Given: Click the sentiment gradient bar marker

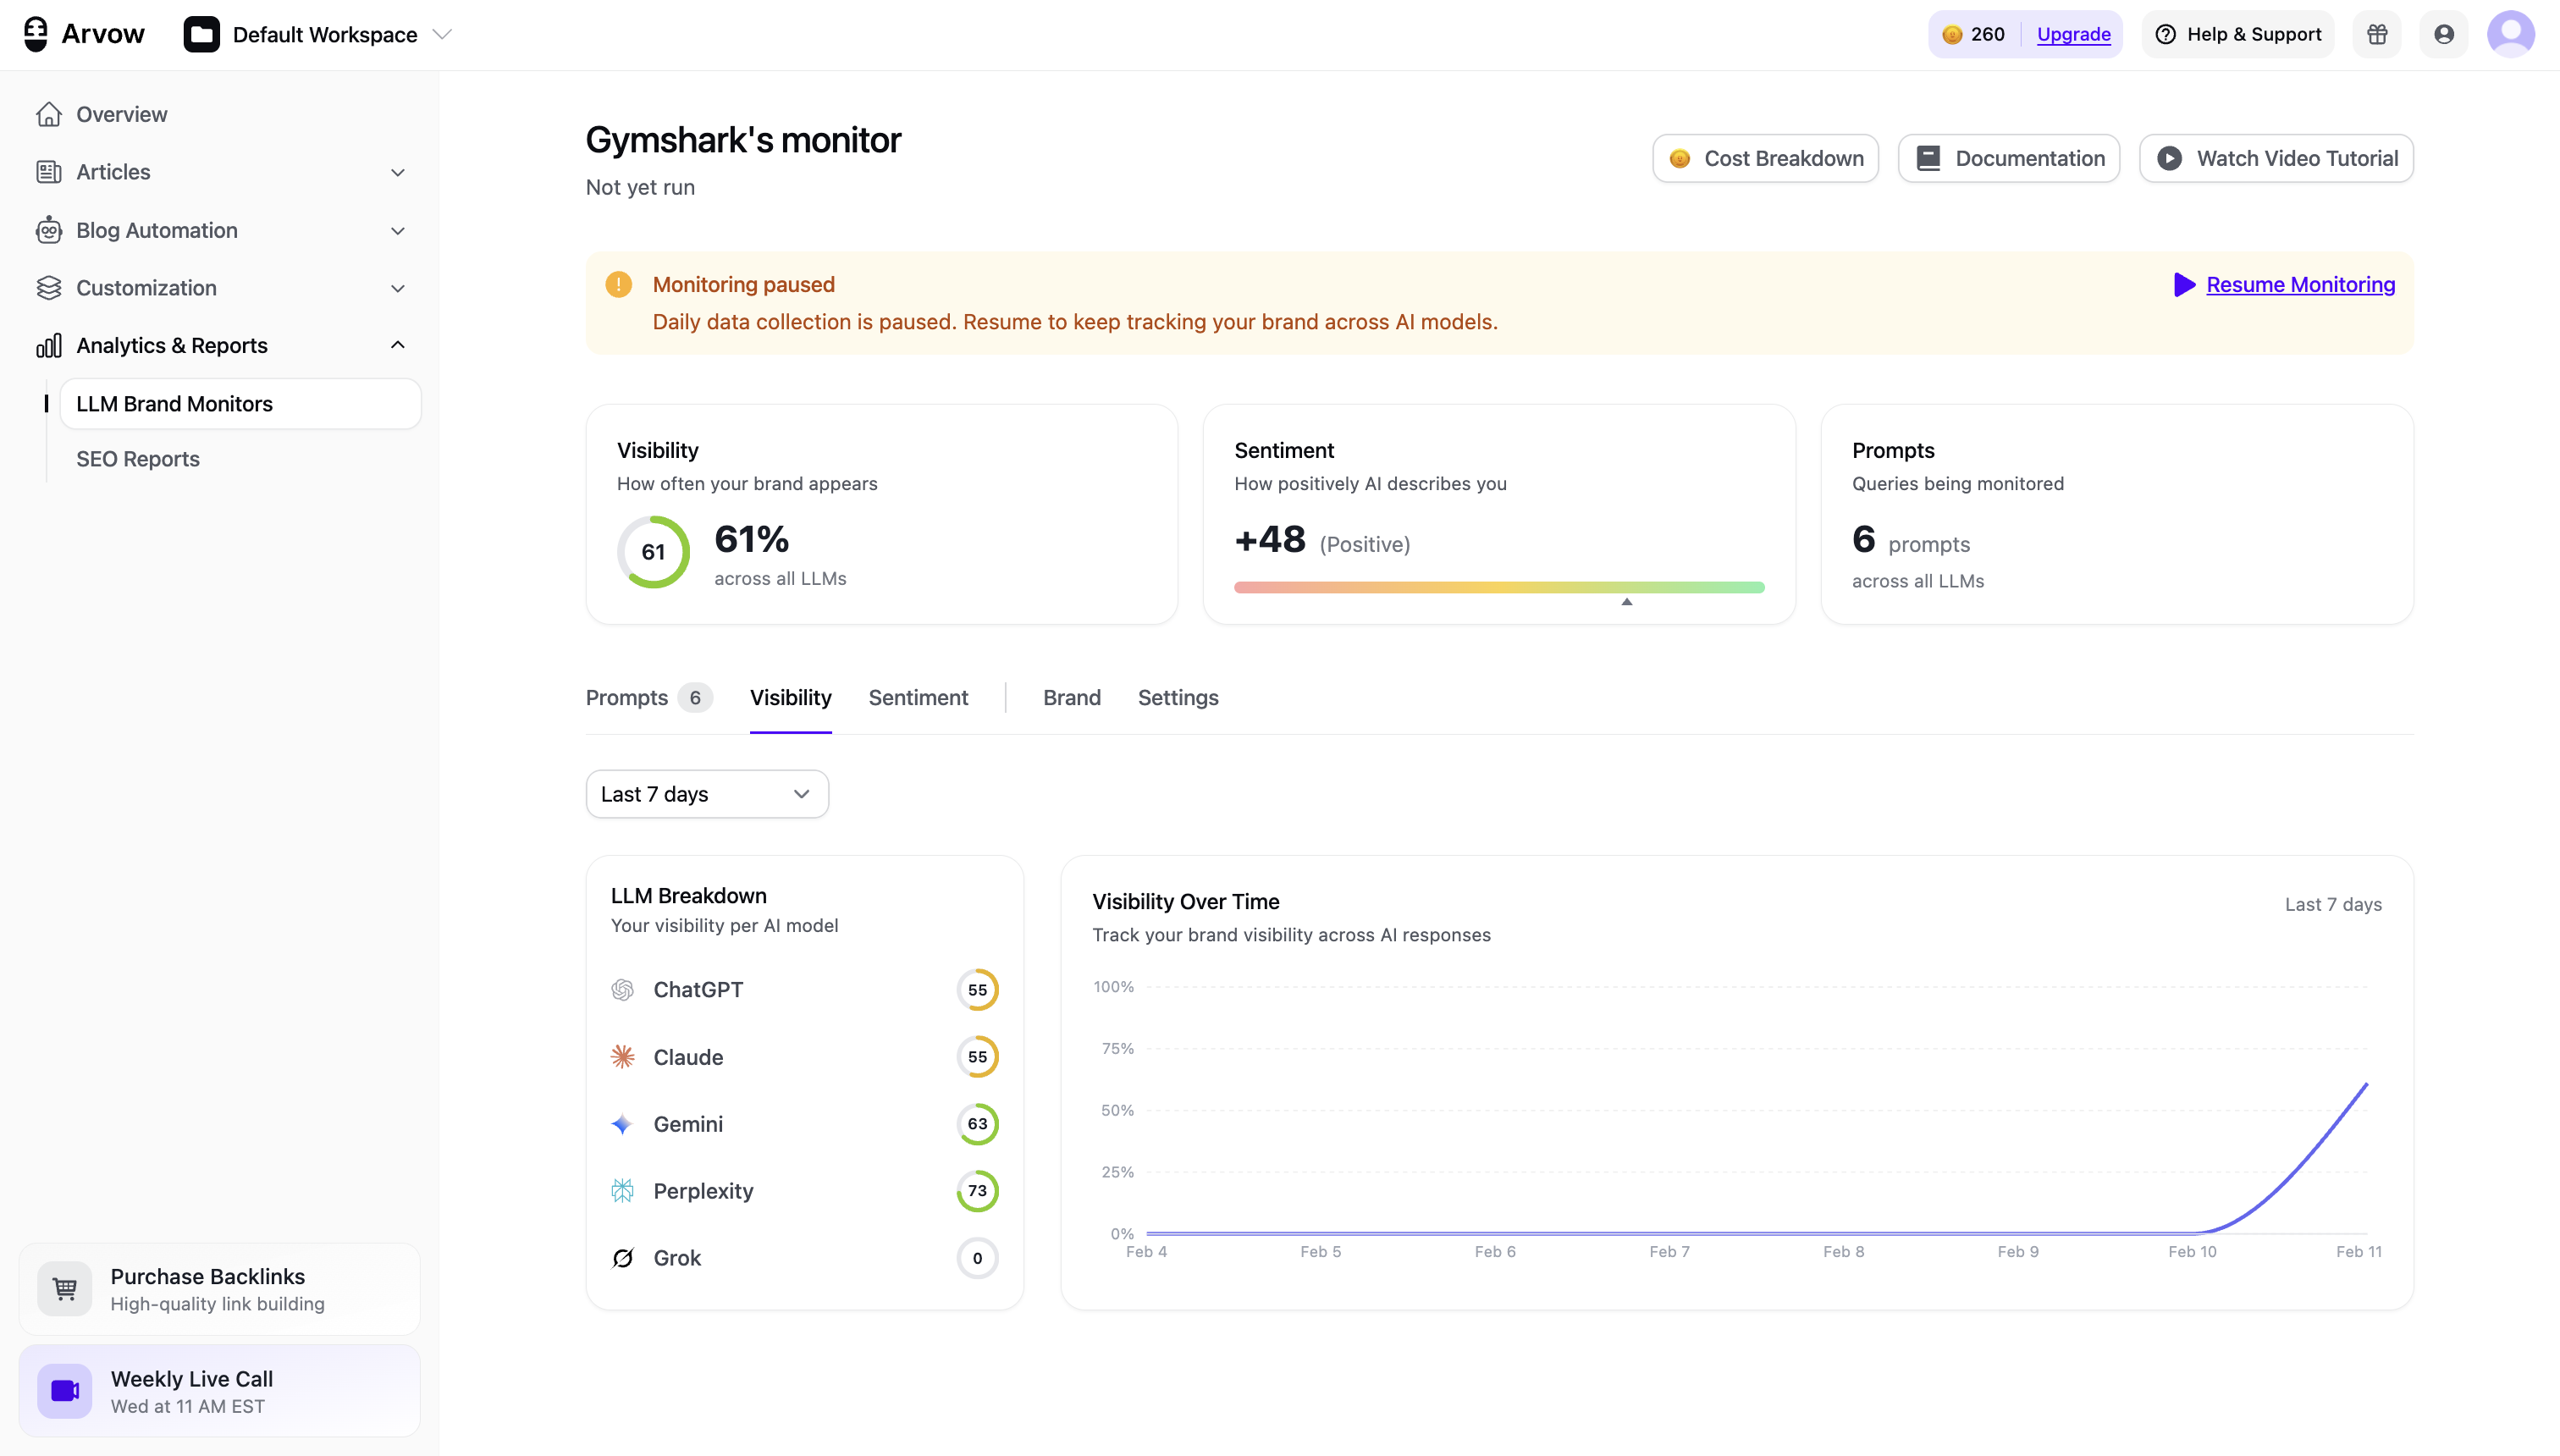Looking at the screenshot, I should (1626, 602).
